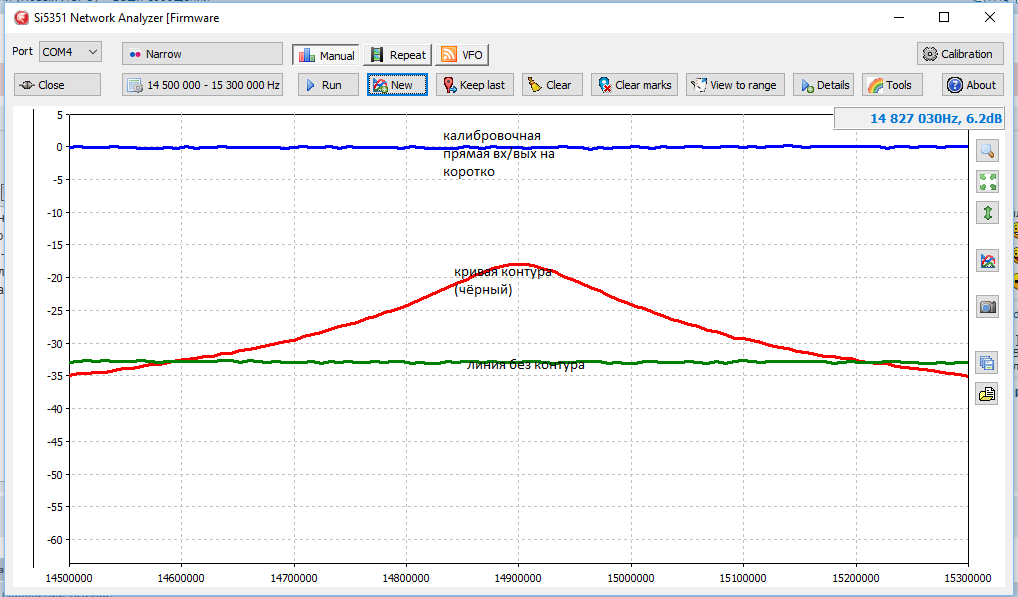Click the калибровочная прямая annotation text

499,154
